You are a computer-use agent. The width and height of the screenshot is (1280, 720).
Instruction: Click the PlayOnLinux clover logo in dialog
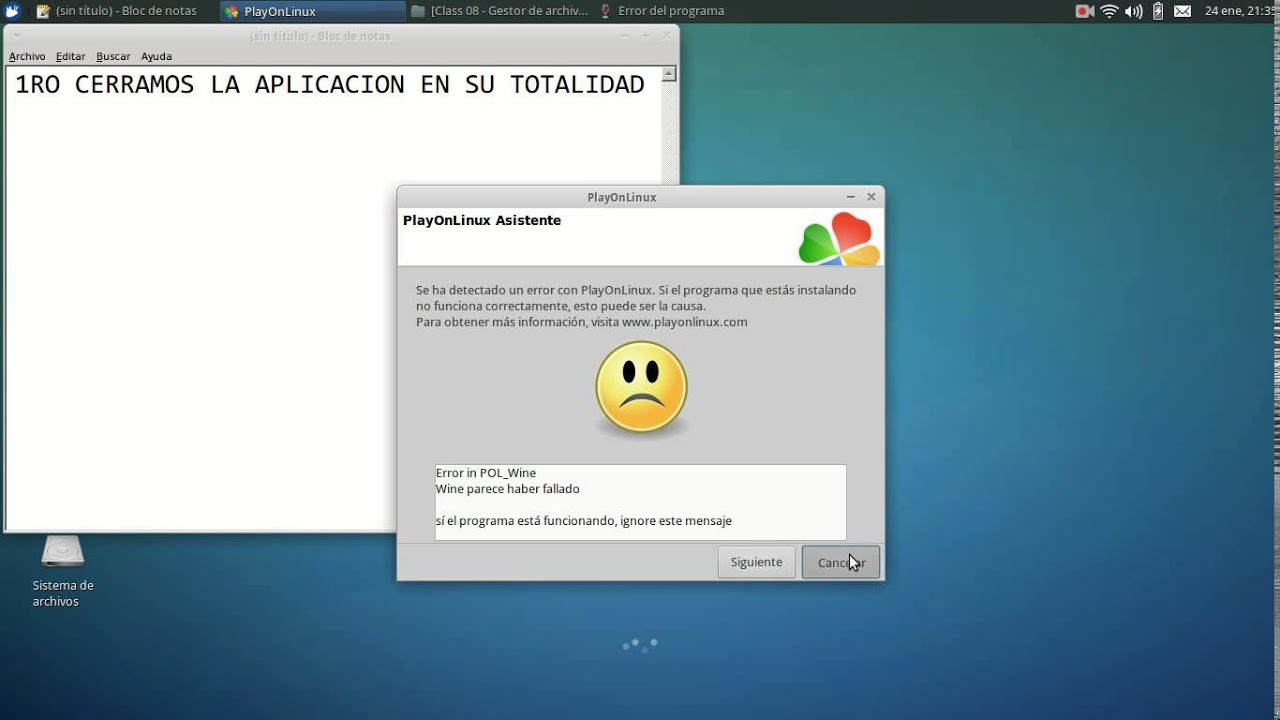[839, 239]
